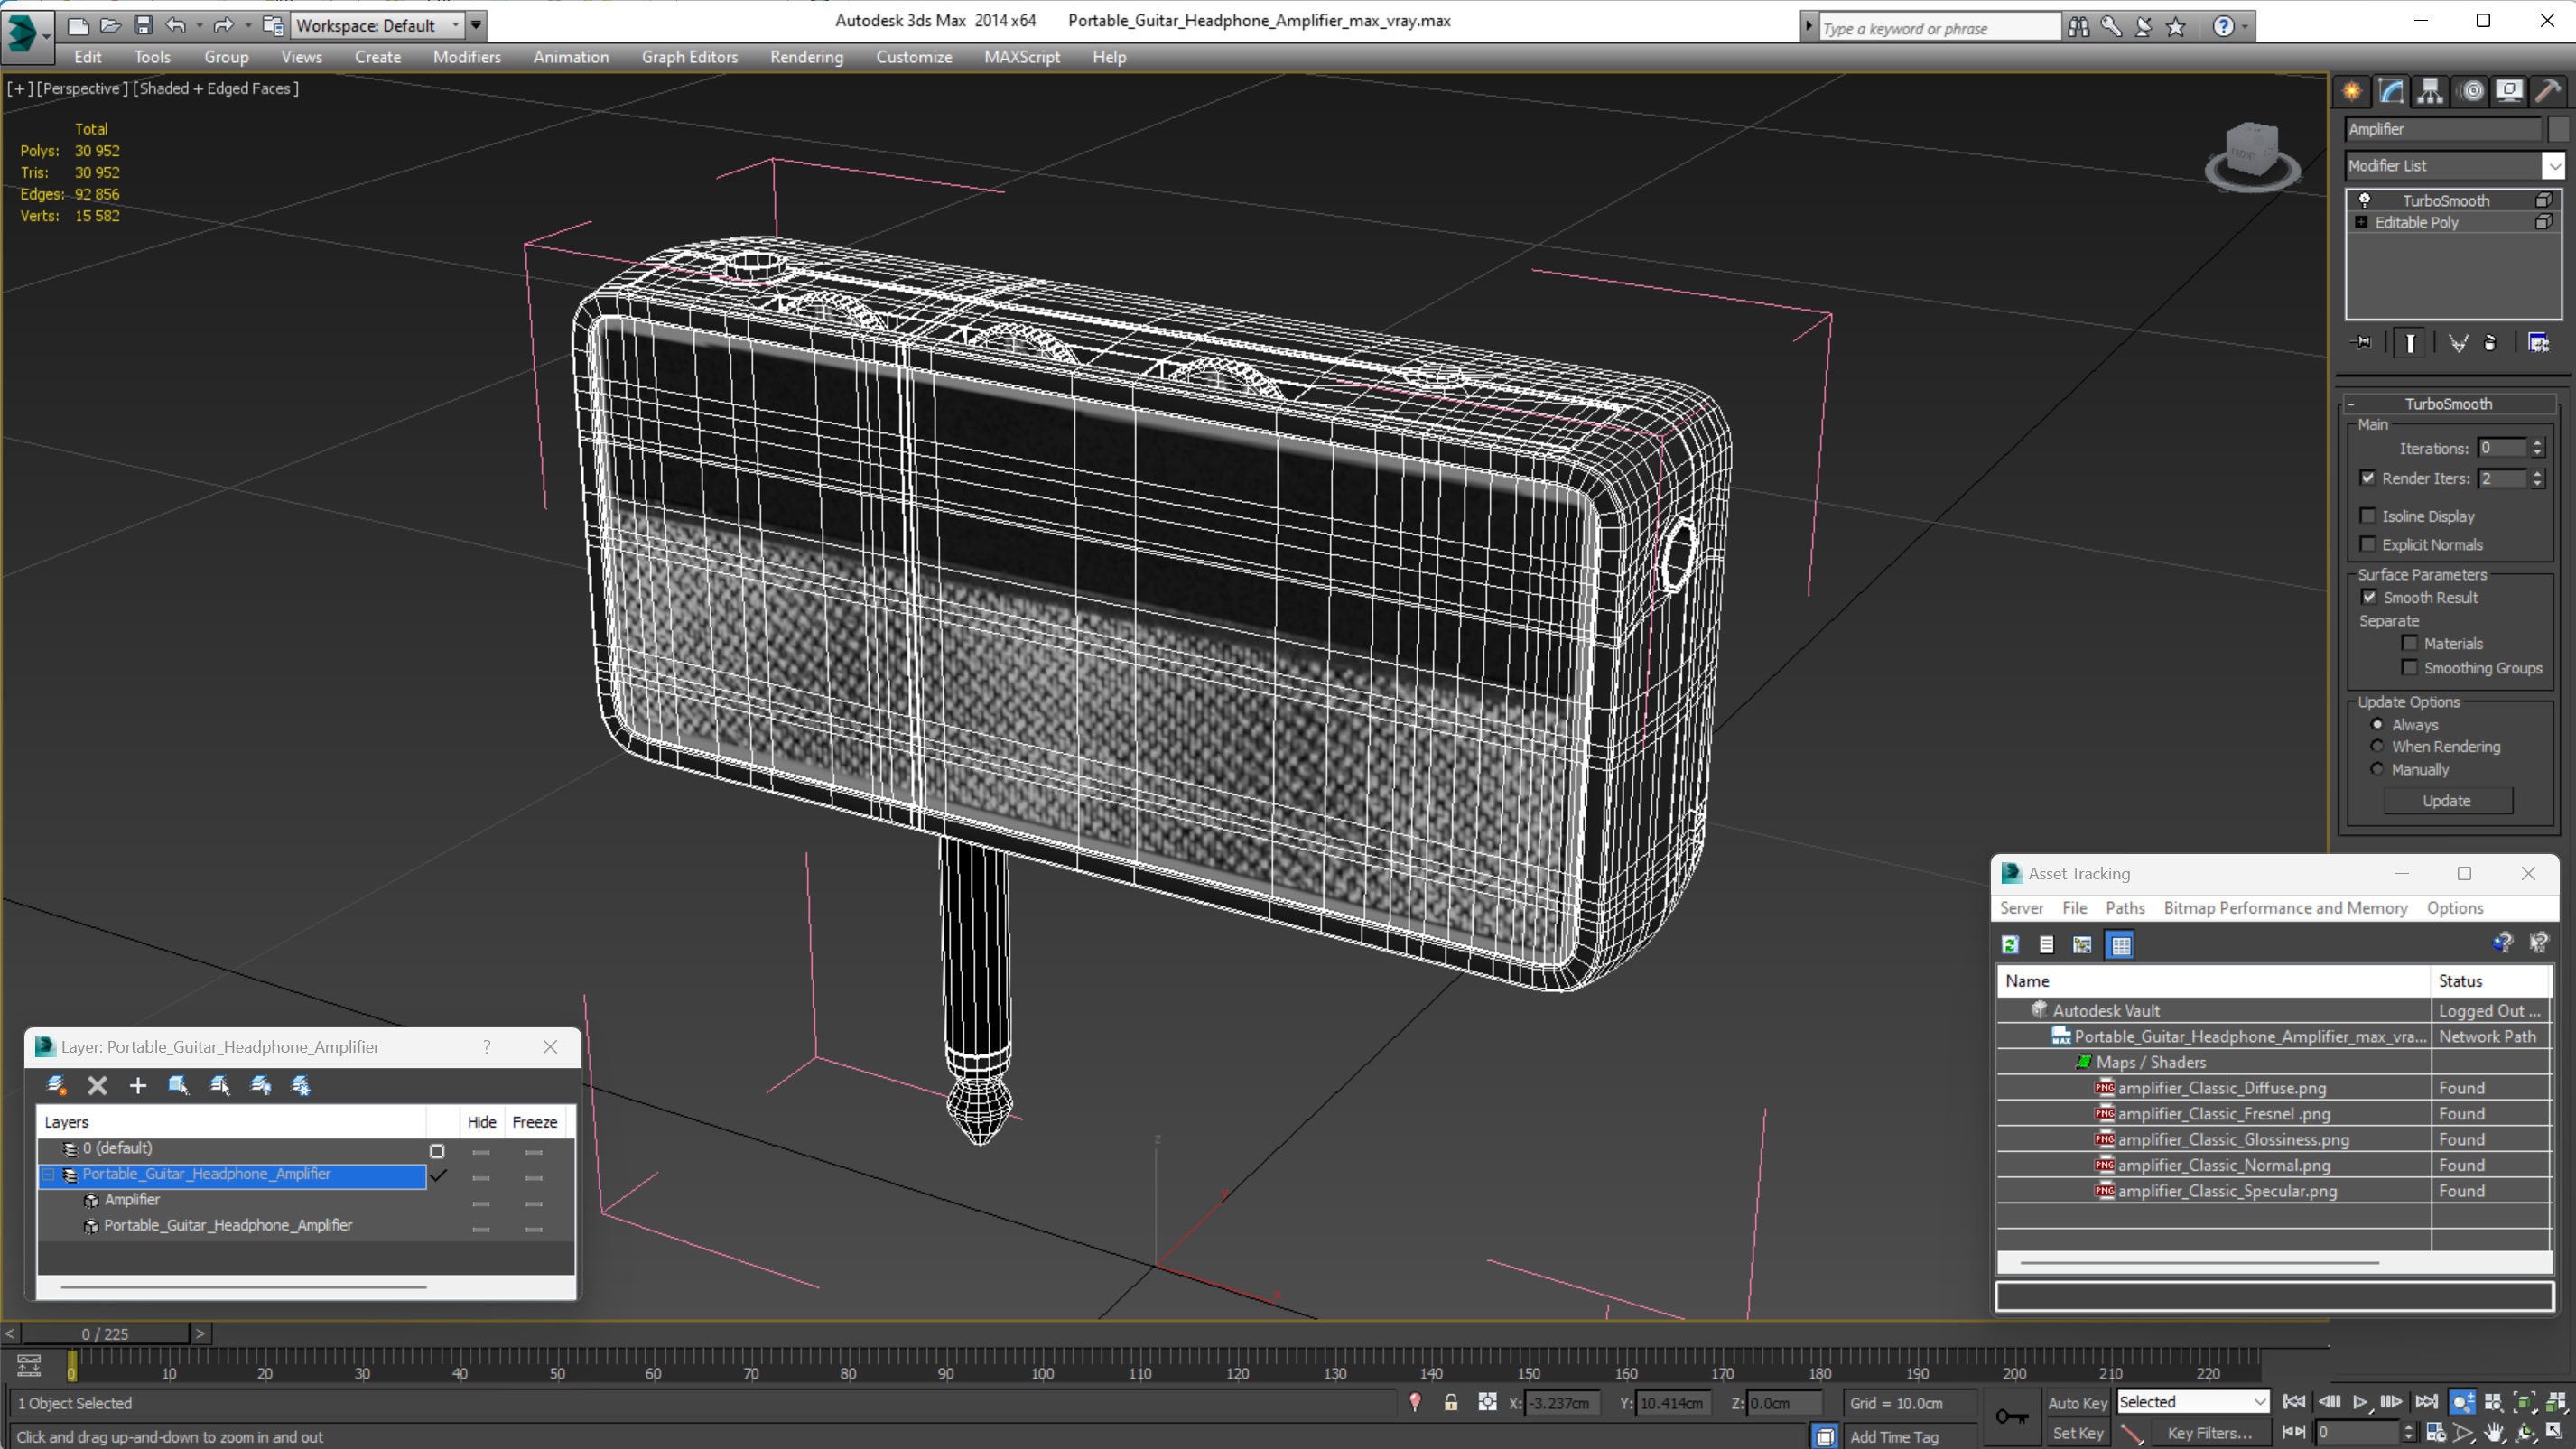Open Bitmap Performance and Memory menu
This screenshot has width=2576, height=1449.
click(2285, 907)
